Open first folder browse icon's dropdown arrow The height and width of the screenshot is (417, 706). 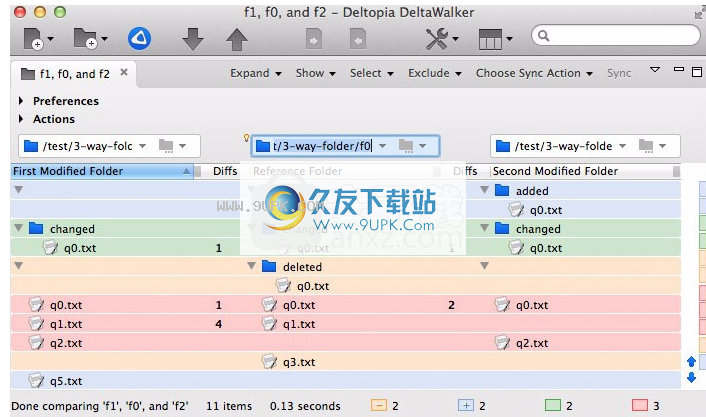point(182,146)
